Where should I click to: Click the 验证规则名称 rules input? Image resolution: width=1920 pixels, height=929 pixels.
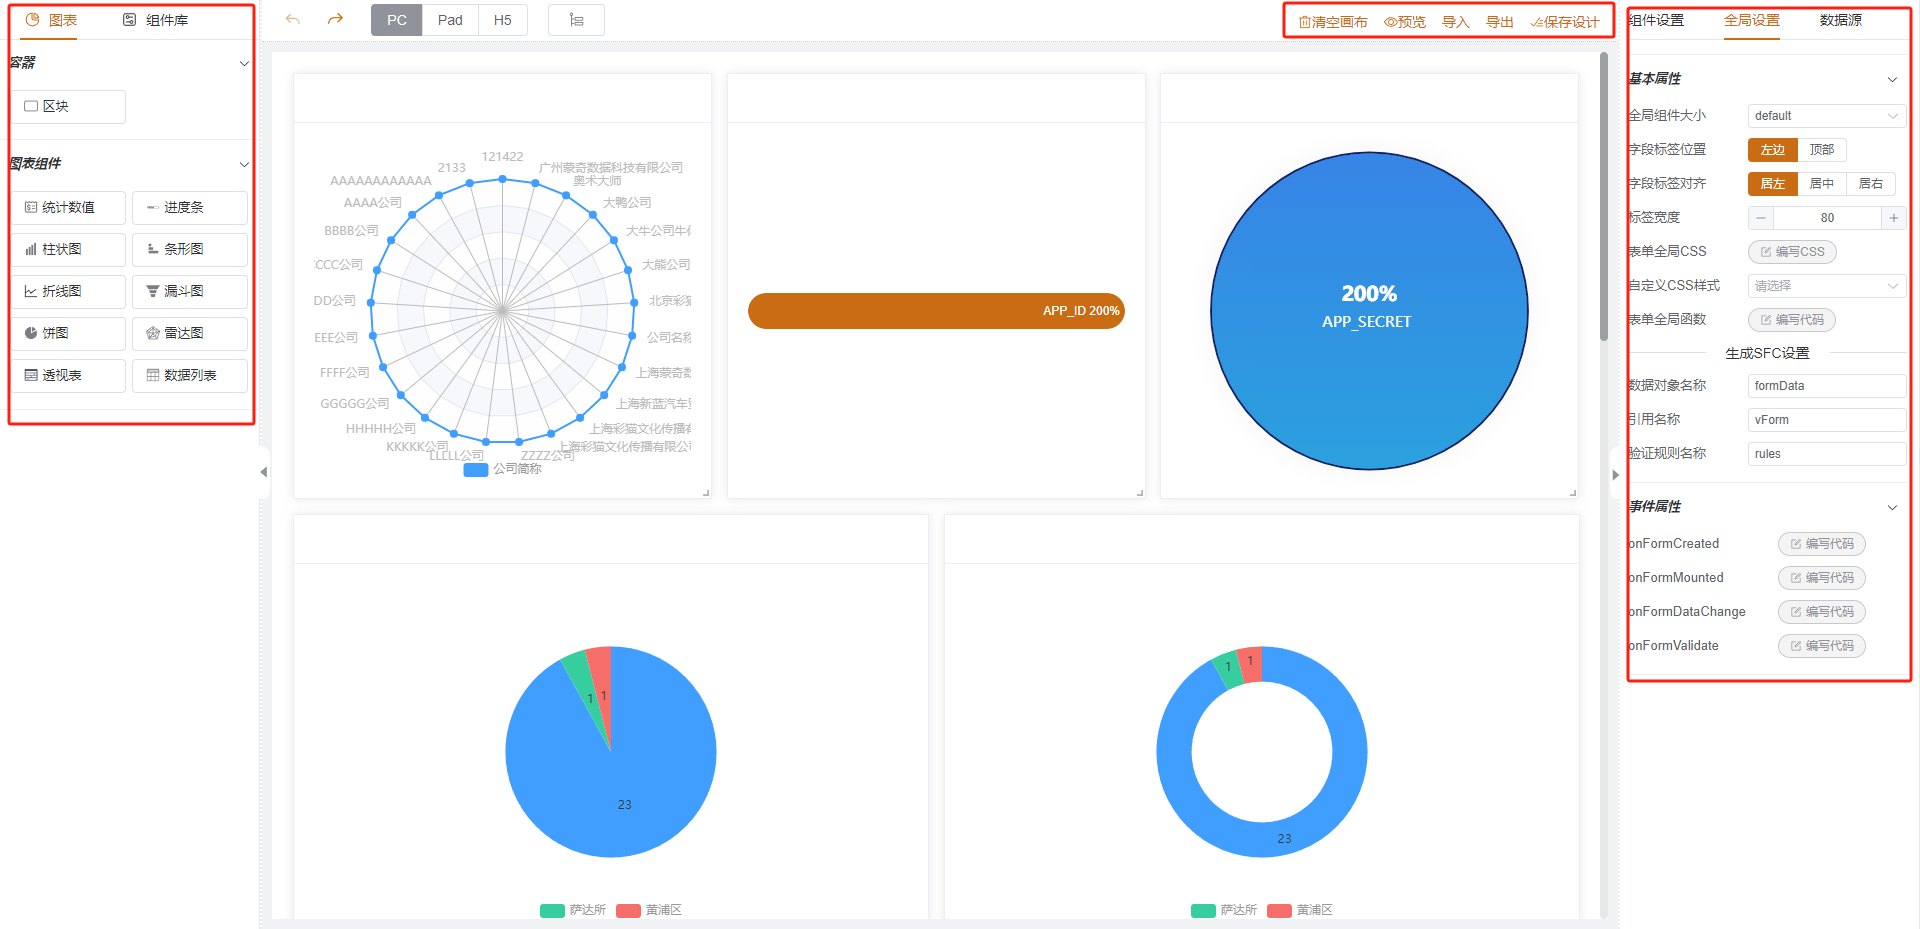(x=1827, y=454)
